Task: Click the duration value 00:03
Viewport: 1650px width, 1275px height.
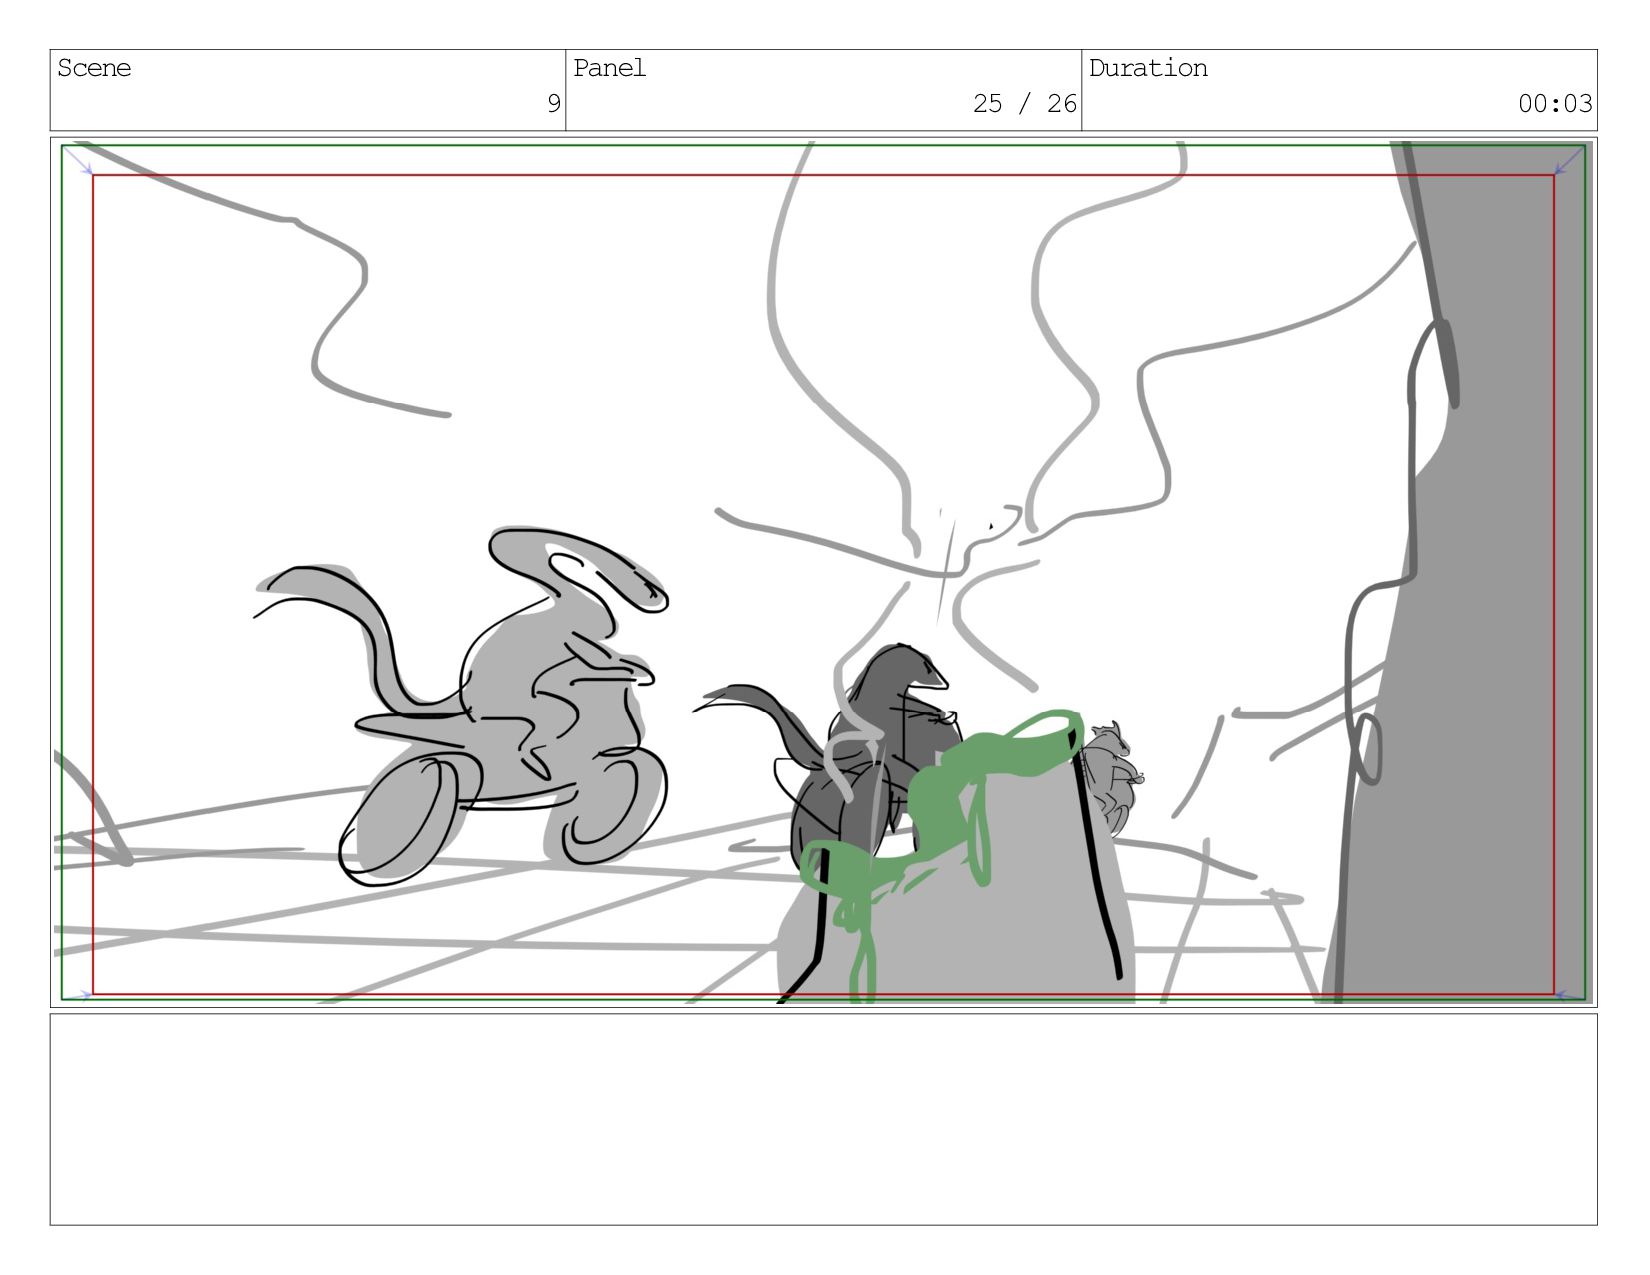Action: coord(1555,103)
